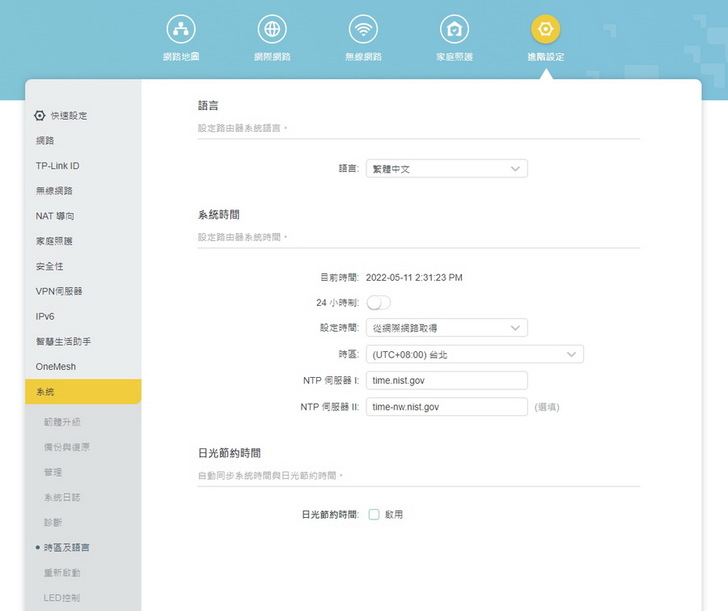Open 備份與復原 backup and restore
Viewport: 728px width, 611px height.
66,447
